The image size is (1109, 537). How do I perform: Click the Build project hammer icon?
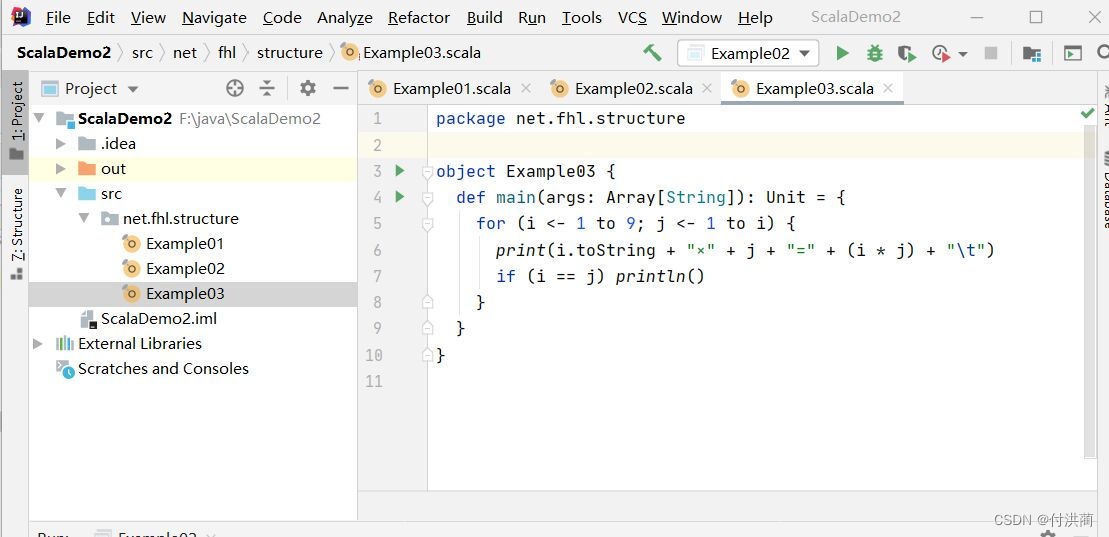pos(652,53)
